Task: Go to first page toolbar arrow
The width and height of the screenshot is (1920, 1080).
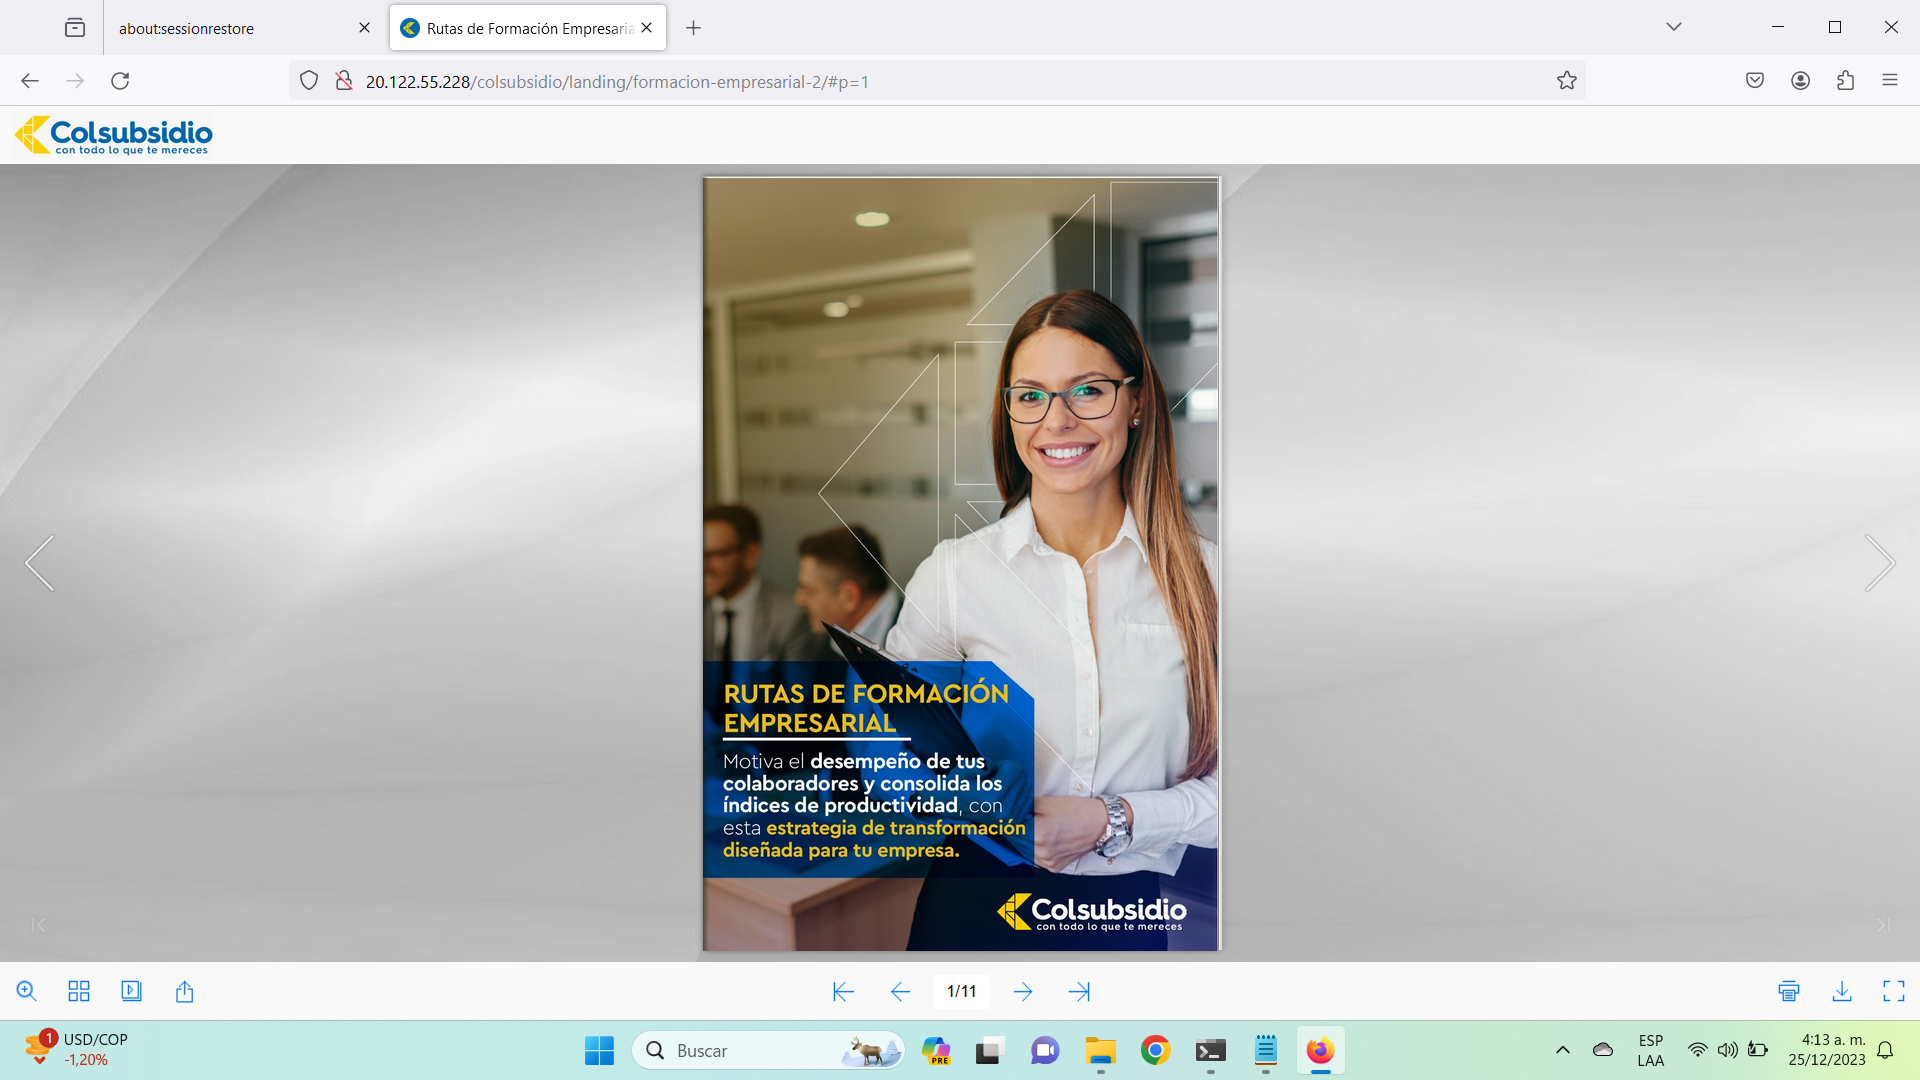Action: point(843,991)
